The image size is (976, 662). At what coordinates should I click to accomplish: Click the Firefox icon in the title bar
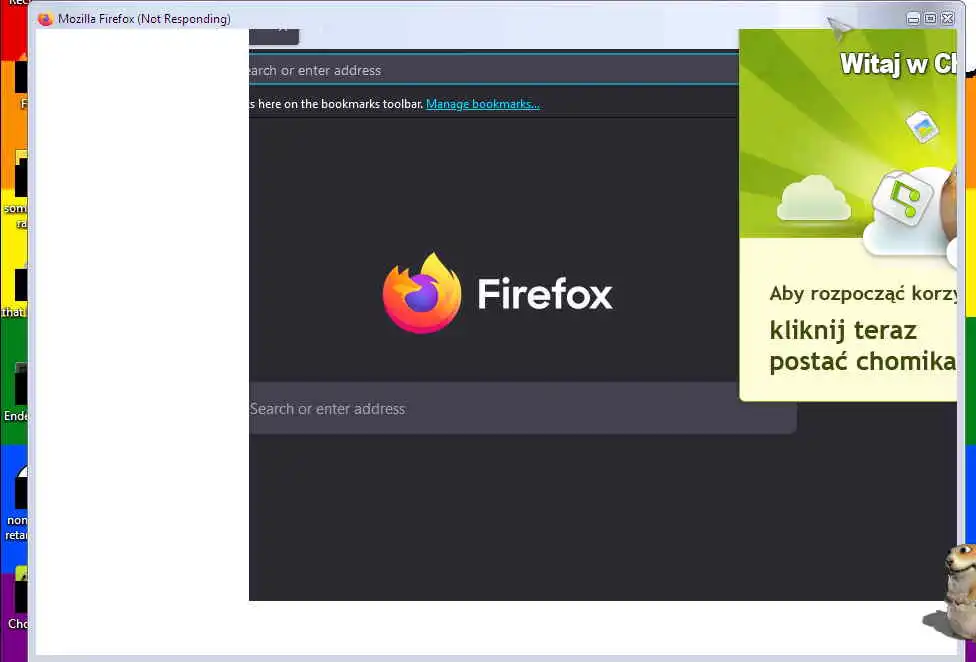click(45, 19)
